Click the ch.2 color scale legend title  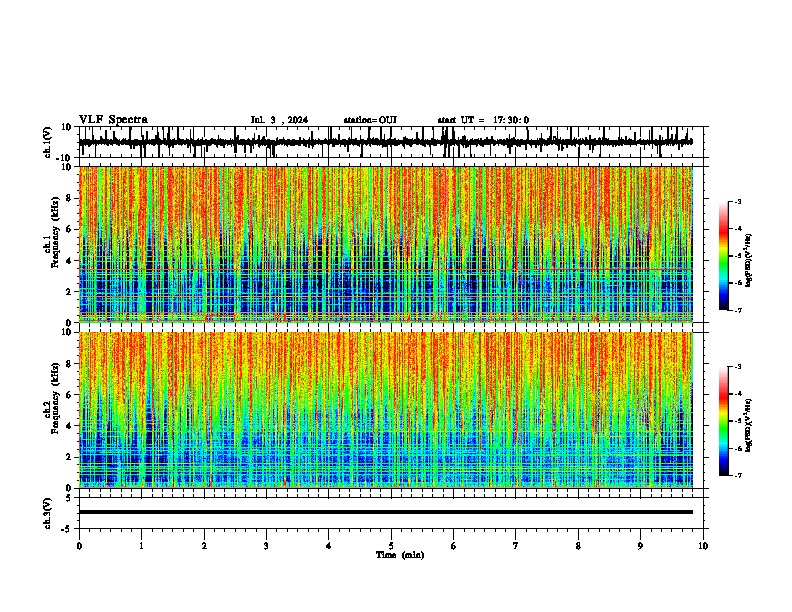(748, 426)
